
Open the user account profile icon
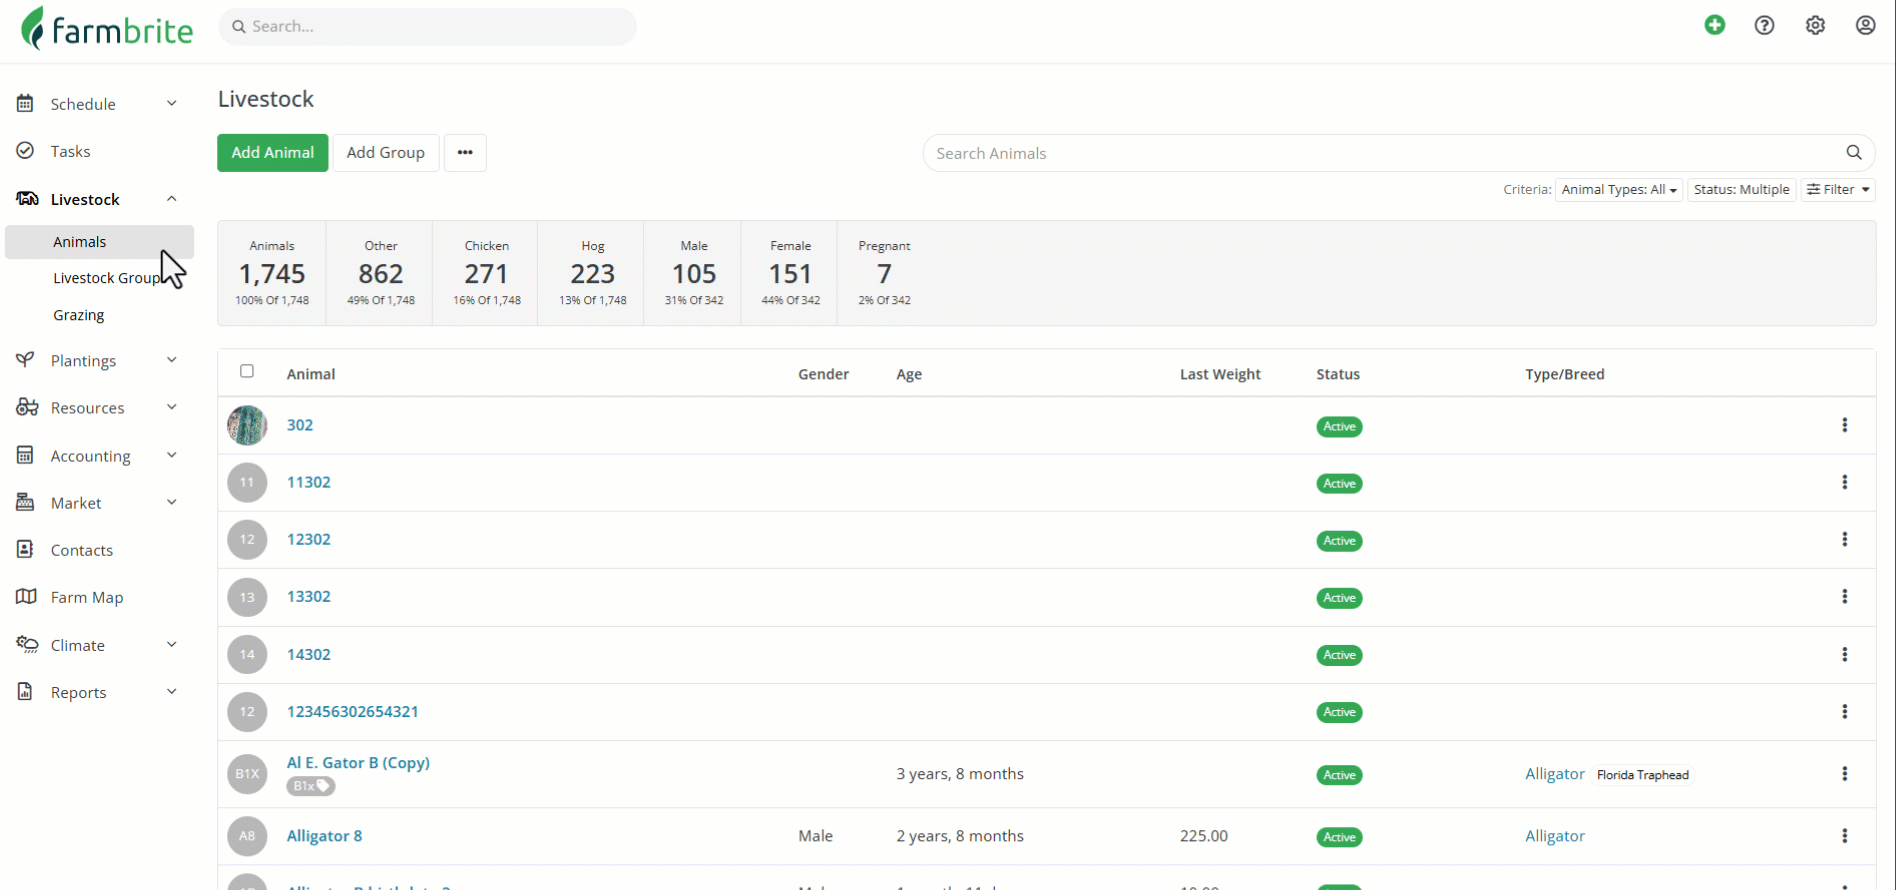(1866, 26)
